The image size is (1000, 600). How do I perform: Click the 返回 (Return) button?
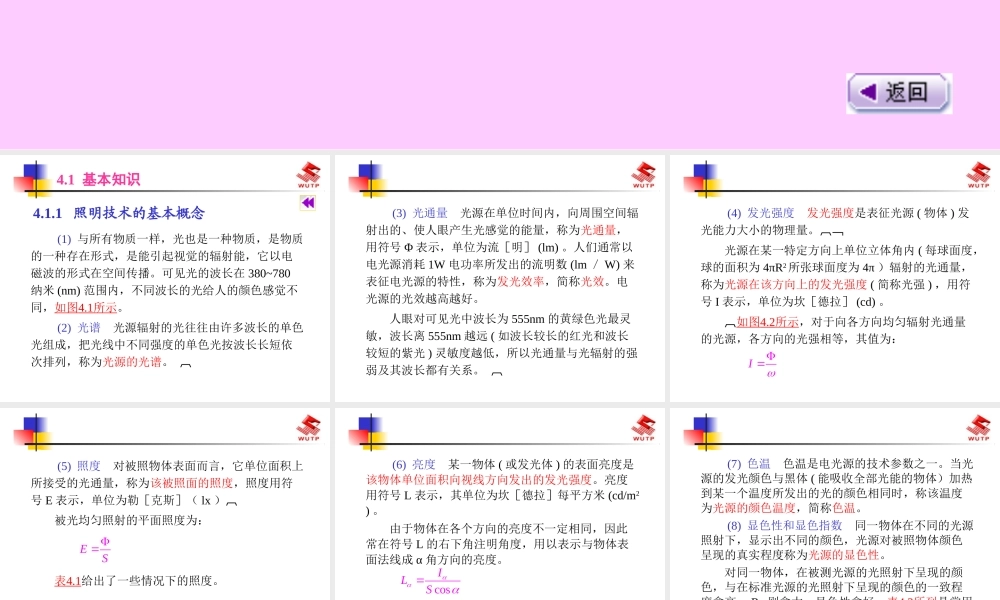tap(898, 92)
